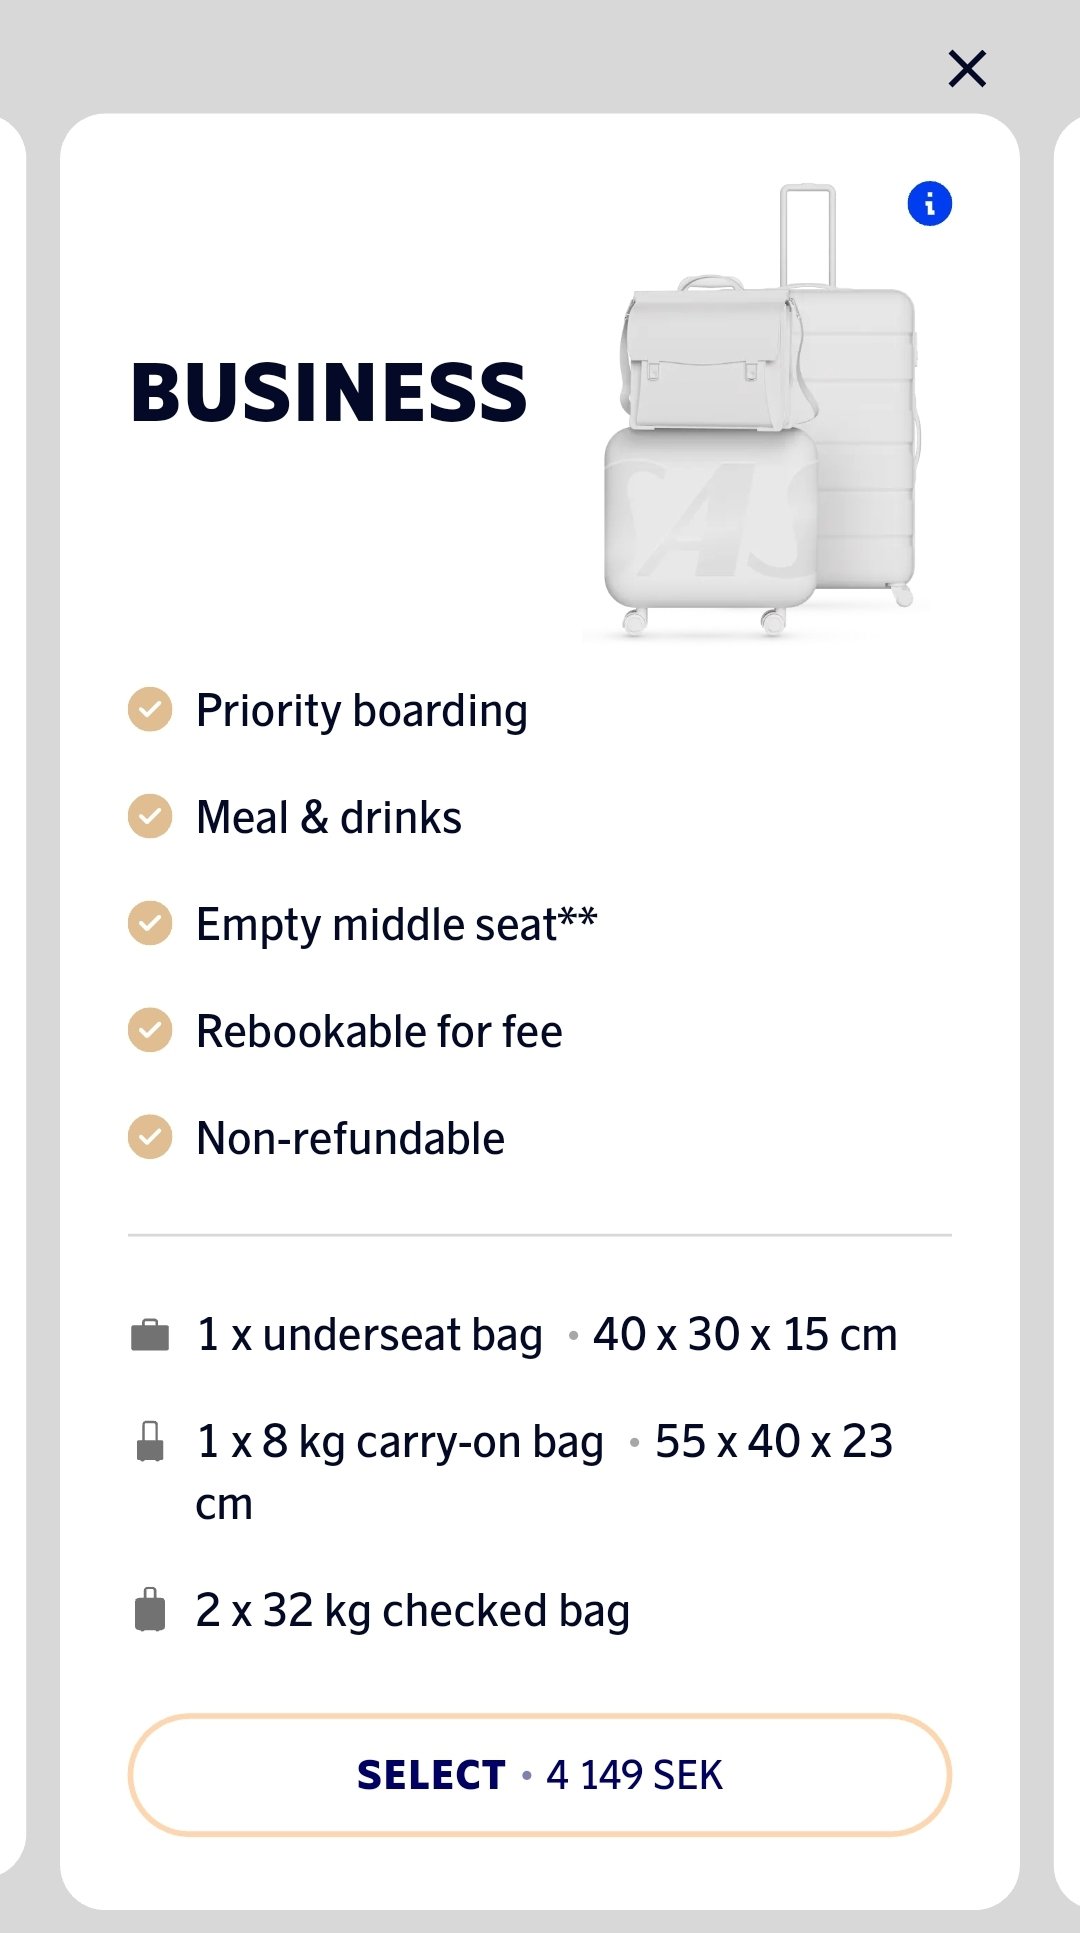Click the Non-refundable checkmark icon

150,1137
